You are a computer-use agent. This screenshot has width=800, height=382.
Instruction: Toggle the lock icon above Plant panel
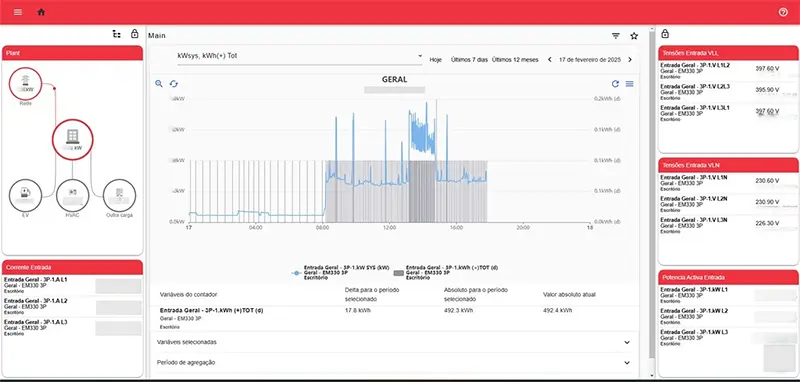click(x=135, y=34)
